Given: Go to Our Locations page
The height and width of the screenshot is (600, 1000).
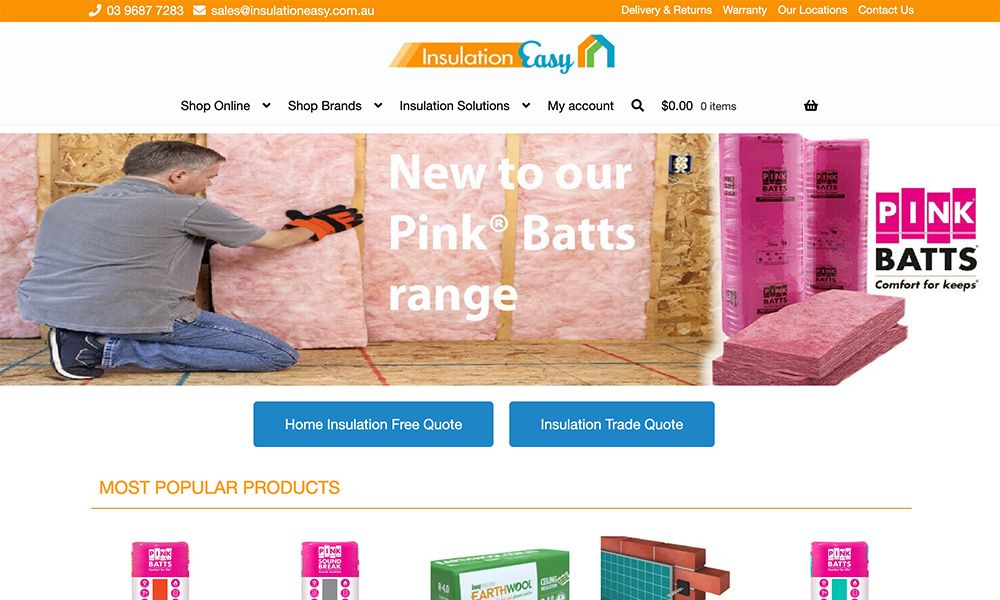Looking at the screenshot, I should (812, 10).
